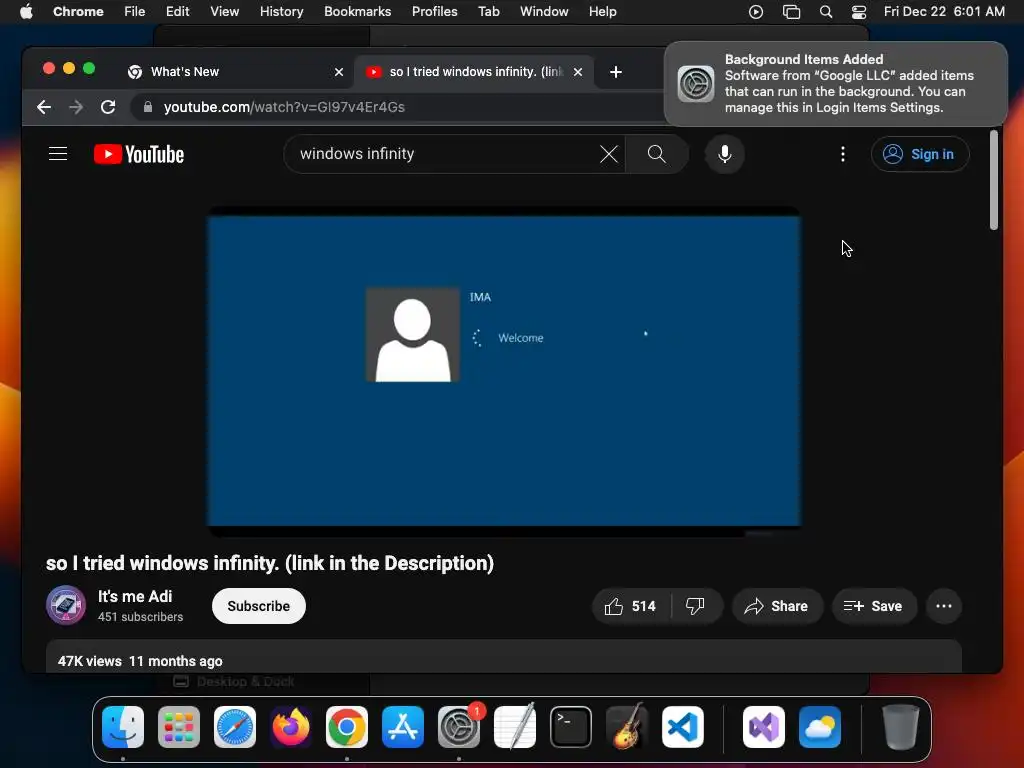Dislike the video with thumbs down
This screenshot has height=768, width=1024.
pyautogui.click(x=696, y=606)
